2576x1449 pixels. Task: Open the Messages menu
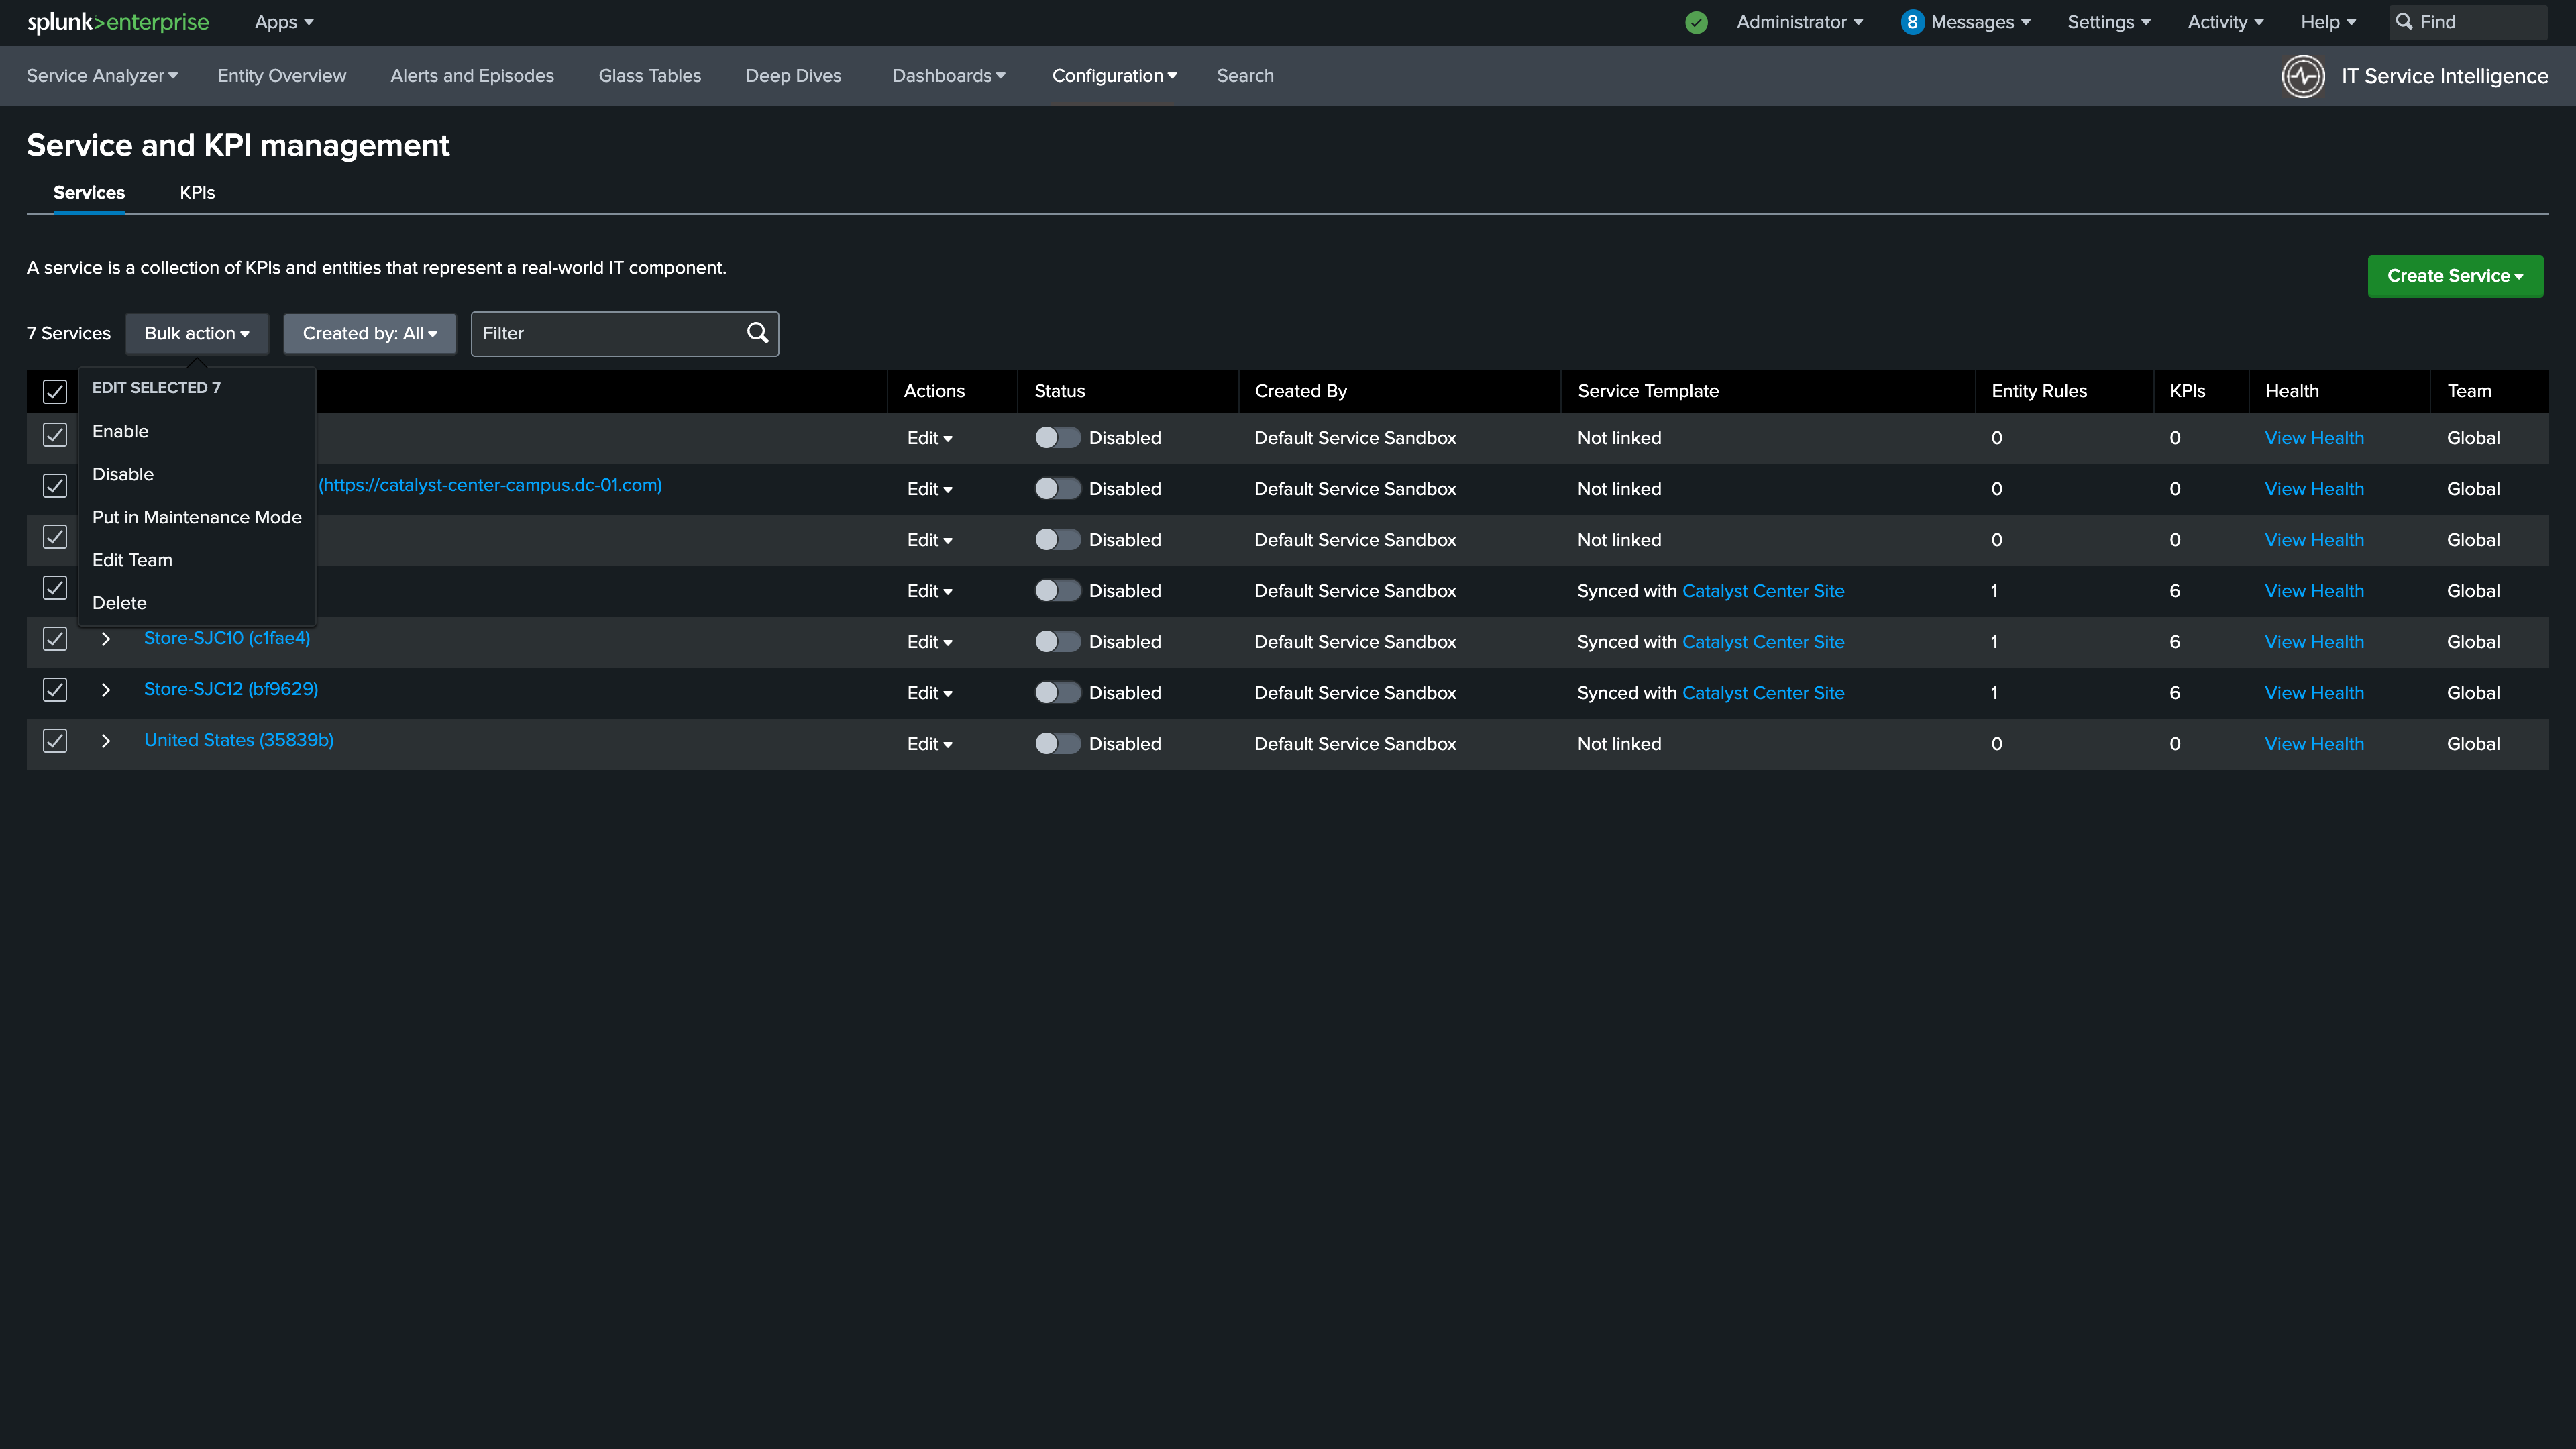click(x=1980, y=22)
